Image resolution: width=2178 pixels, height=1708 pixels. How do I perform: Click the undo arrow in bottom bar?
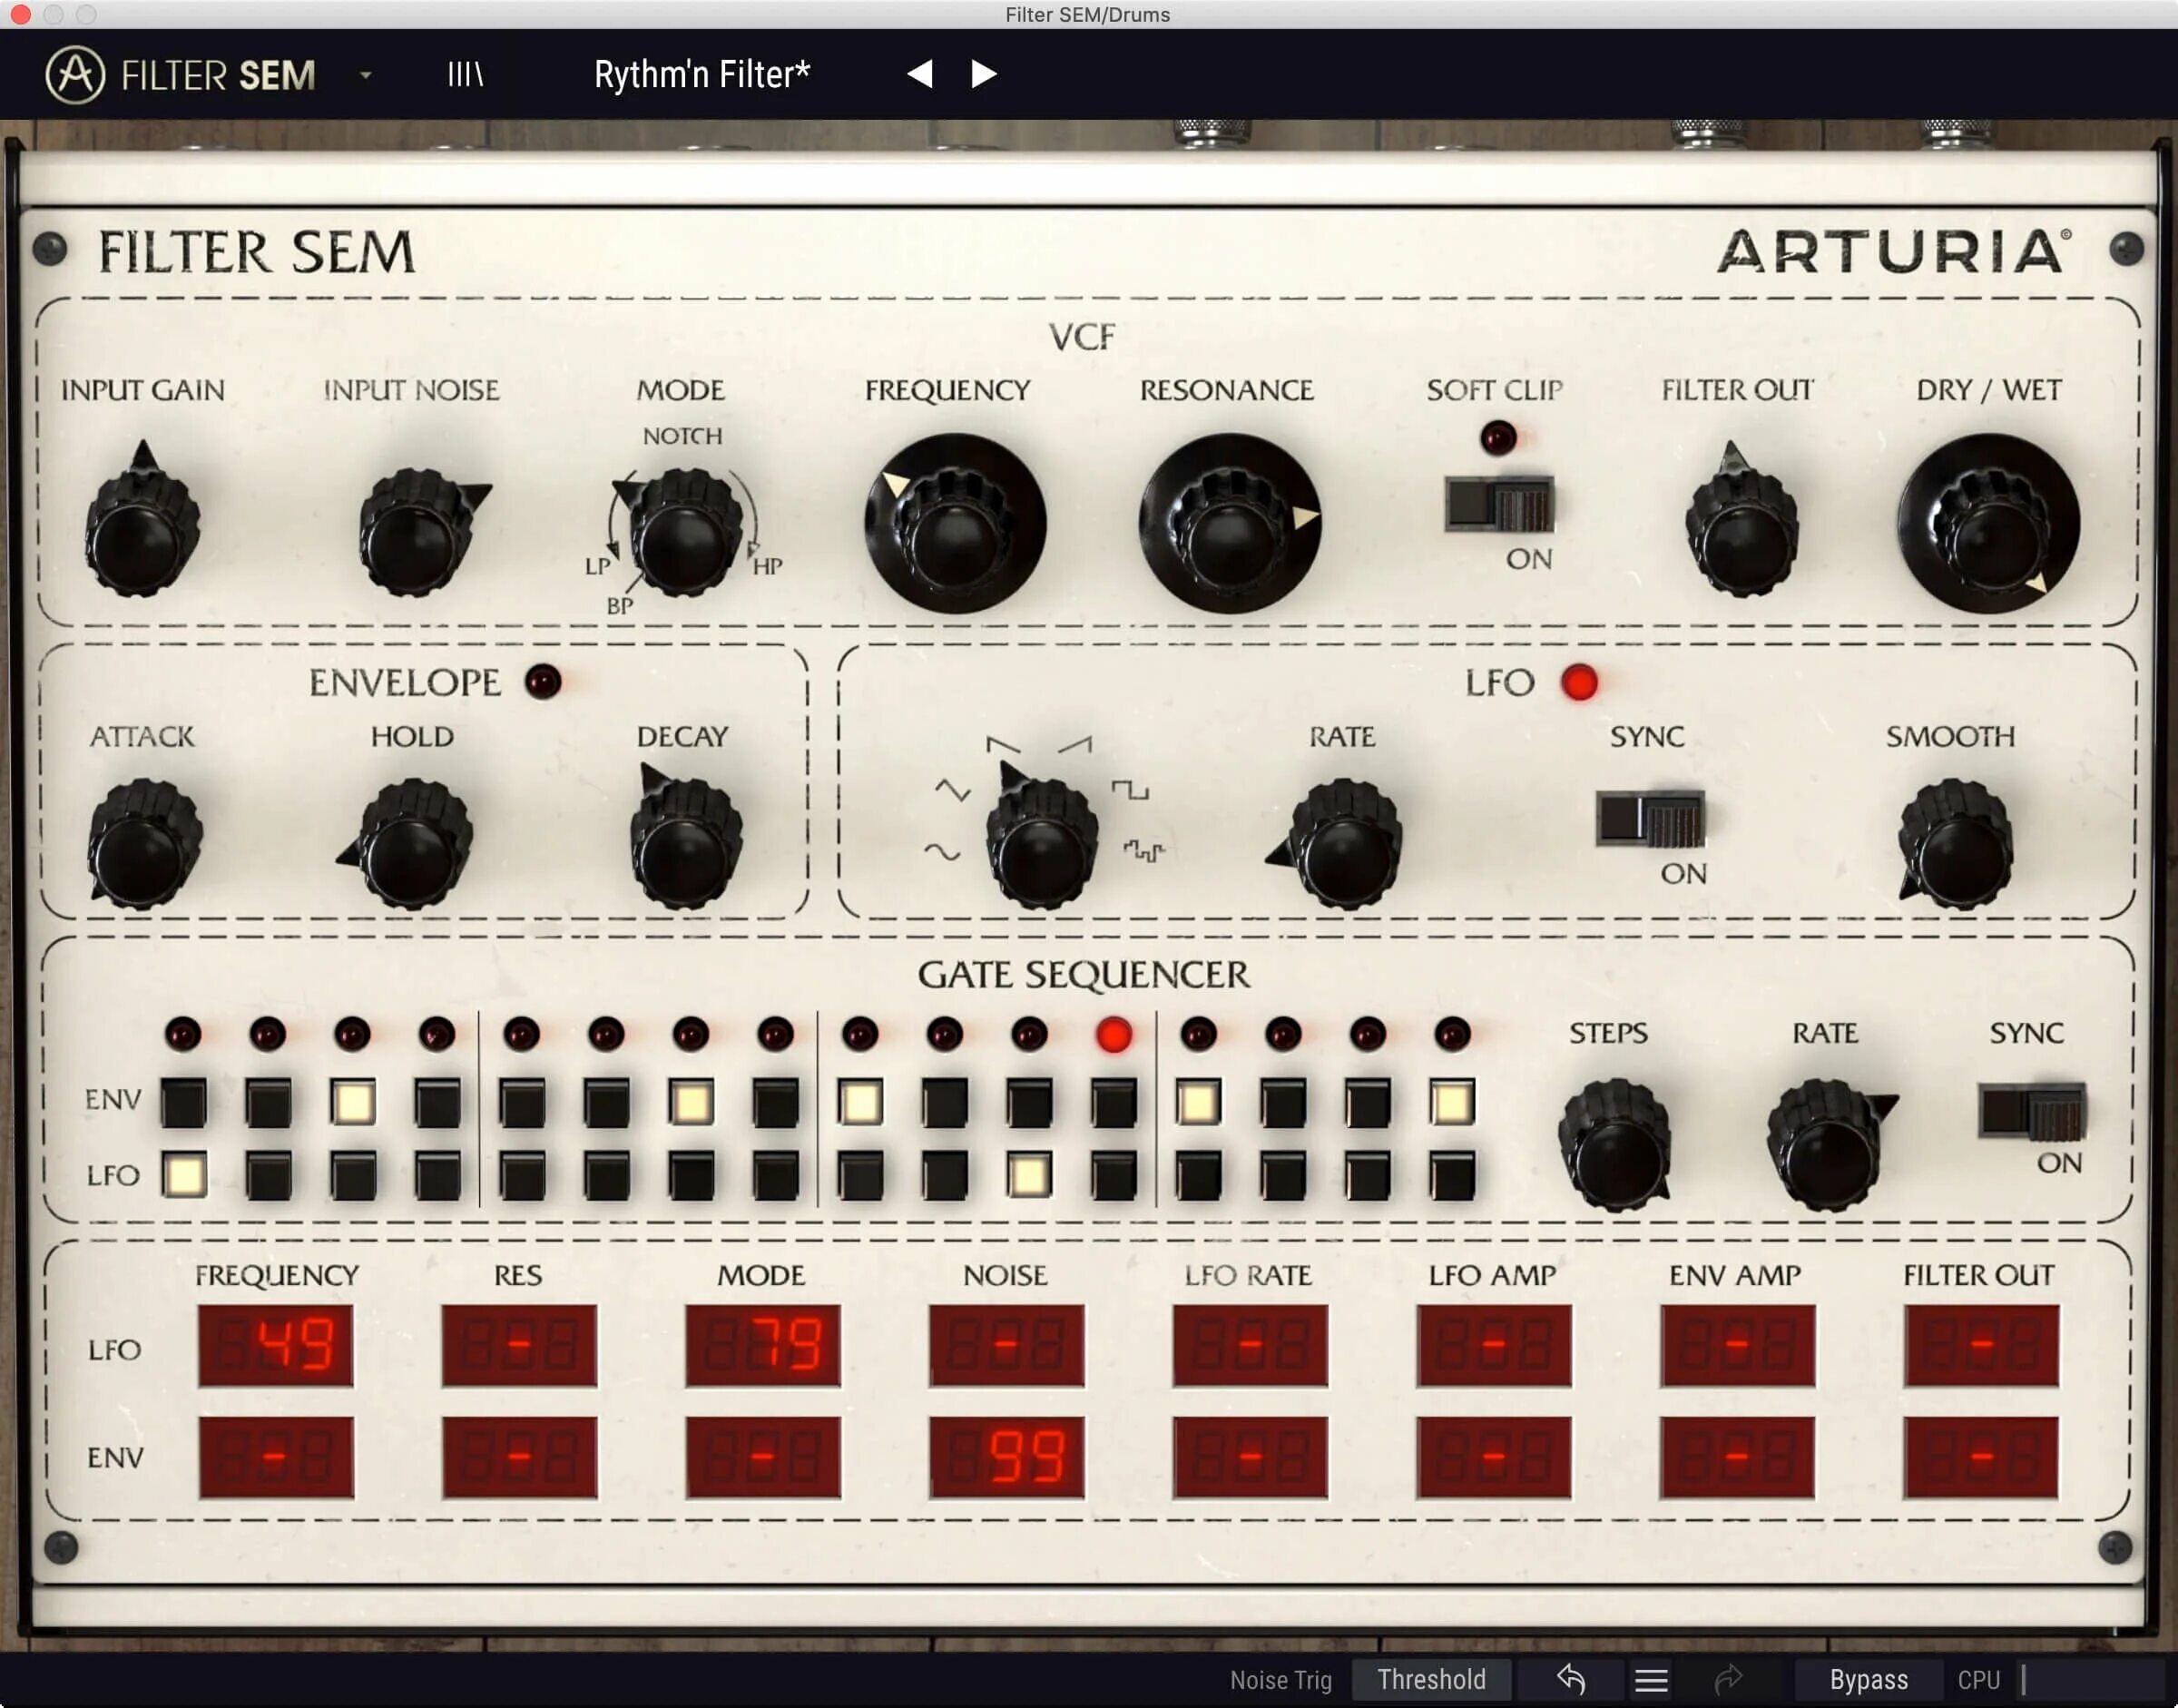click(1571, 1680)
